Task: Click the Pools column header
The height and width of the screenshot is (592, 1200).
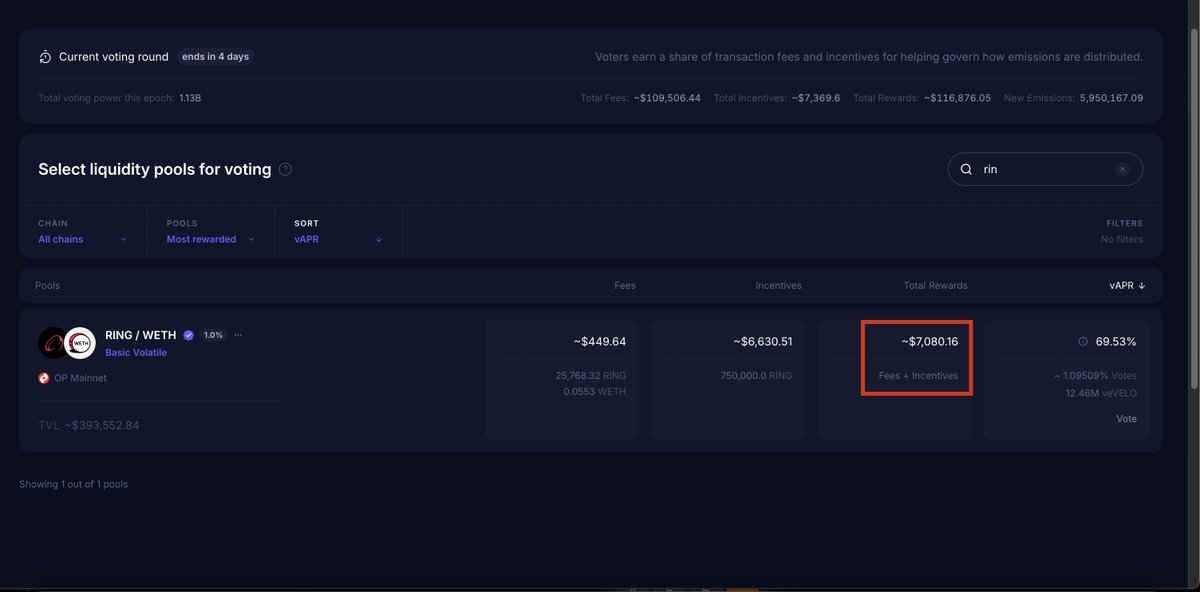Action: pyautogui.click(x=47, y=284)
